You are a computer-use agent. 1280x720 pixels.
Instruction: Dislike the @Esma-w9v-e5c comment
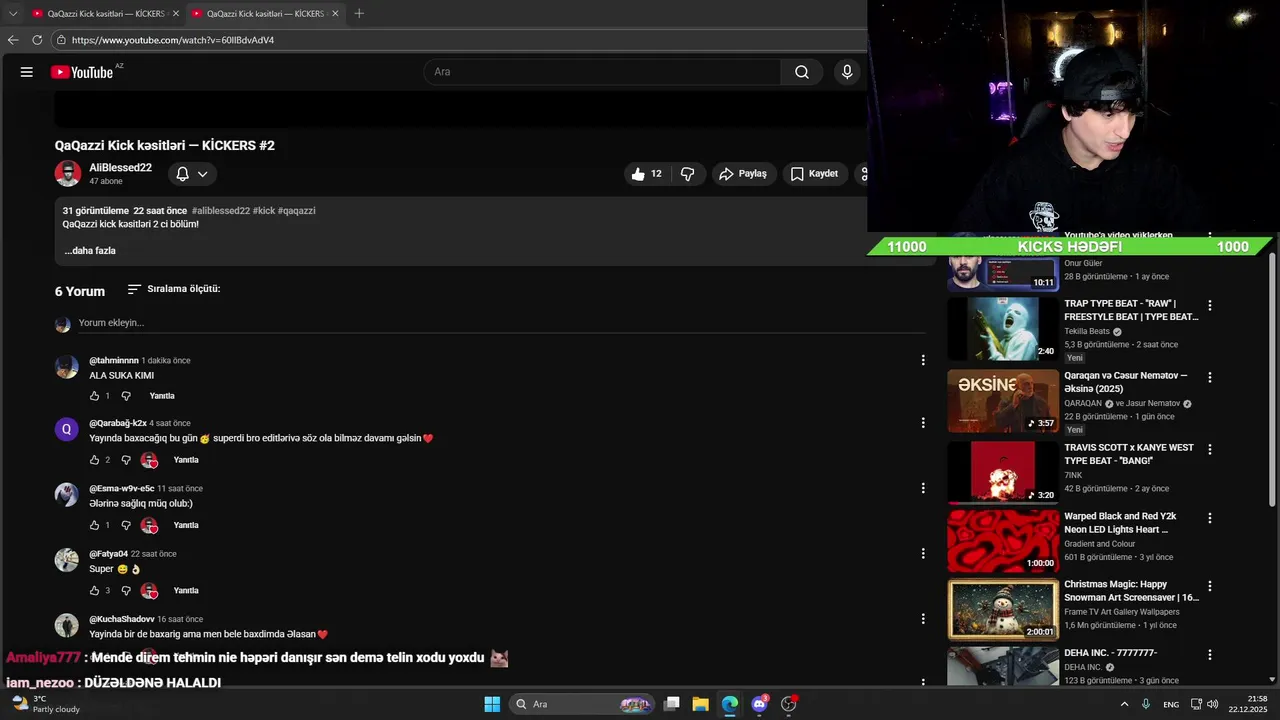pos(126,525)
